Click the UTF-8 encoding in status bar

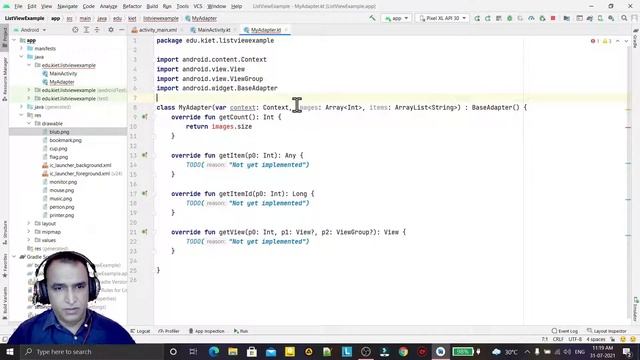575,339
